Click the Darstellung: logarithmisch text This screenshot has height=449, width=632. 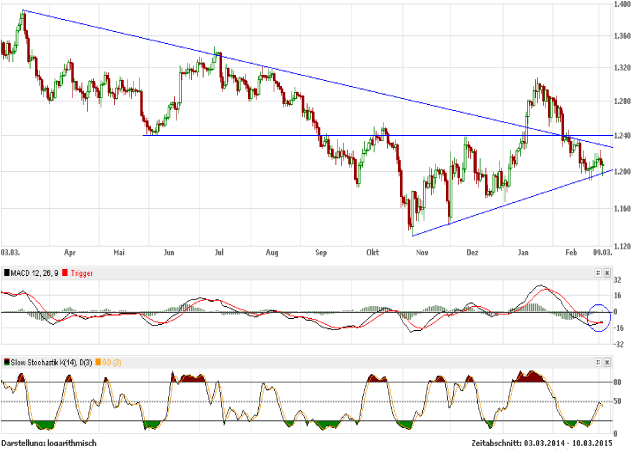(48, 441)
